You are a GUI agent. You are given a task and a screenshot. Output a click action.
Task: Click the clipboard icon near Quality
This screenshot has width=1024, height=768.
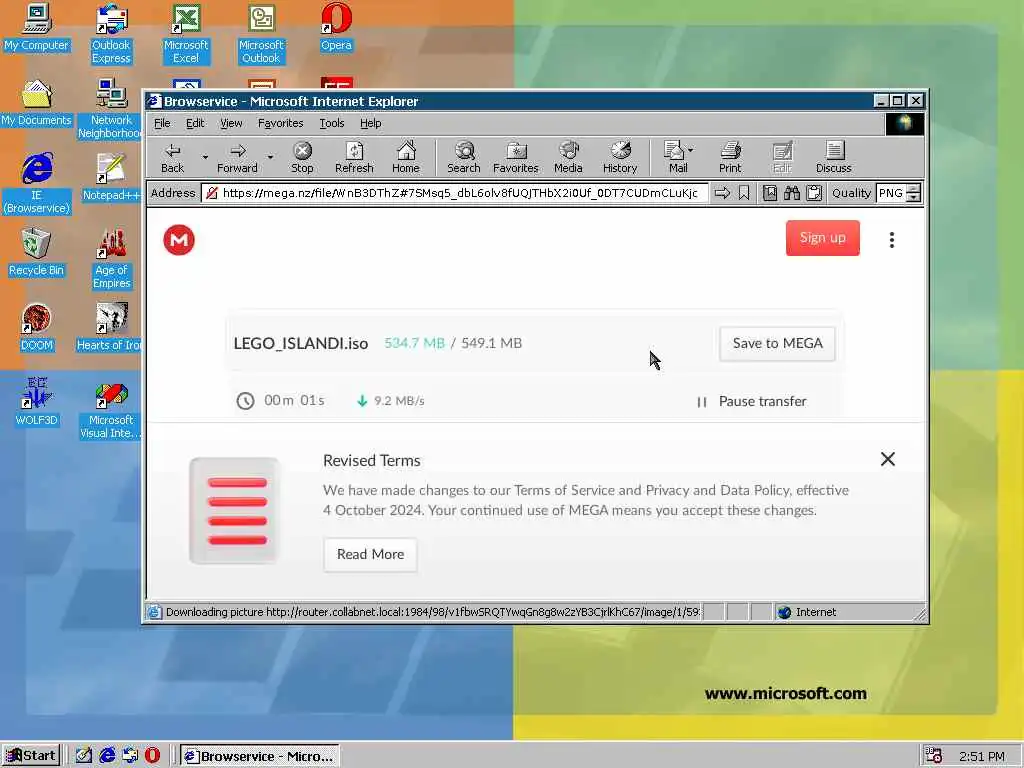(x=814, y=193)
